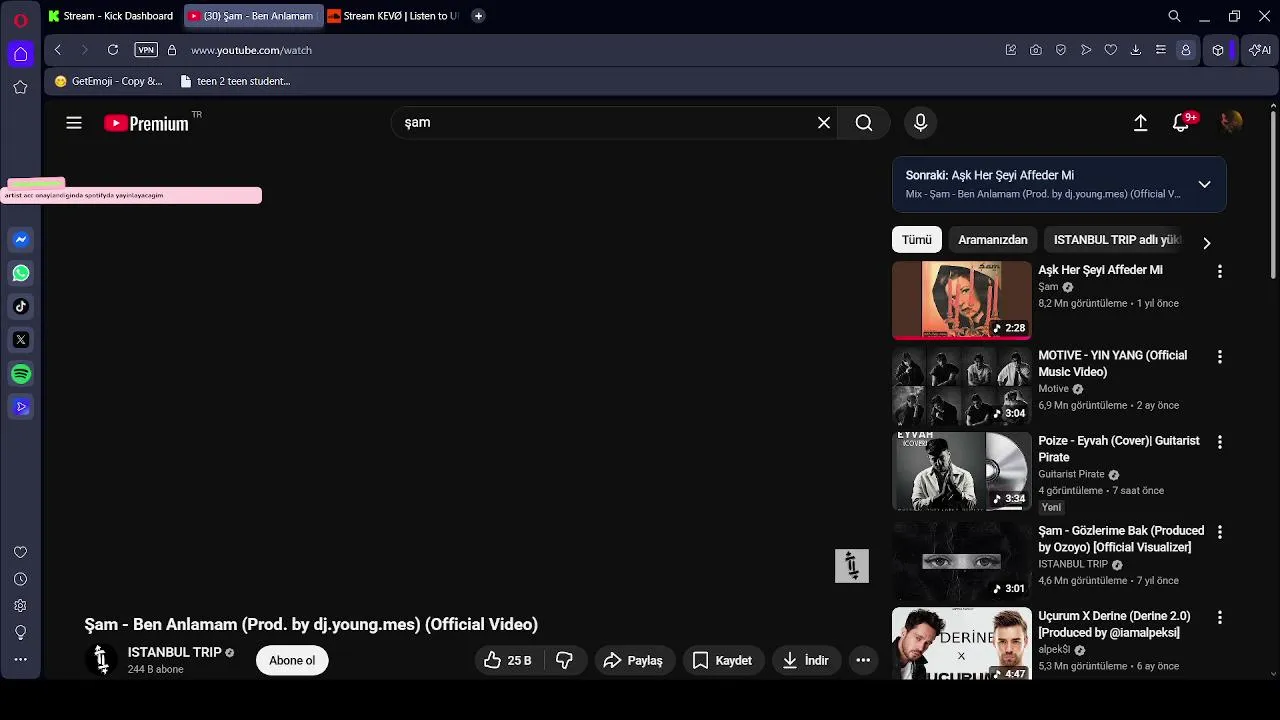Screen dimensions: 1280x720
Task: Subscribe with the Abone ol button
Action: tap(292, 660)
